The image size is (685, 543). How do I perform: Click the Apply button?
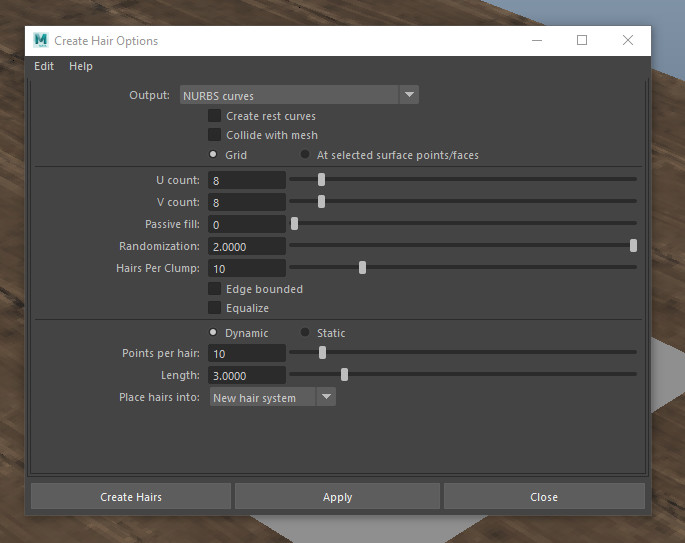click(x=337, y=496)
